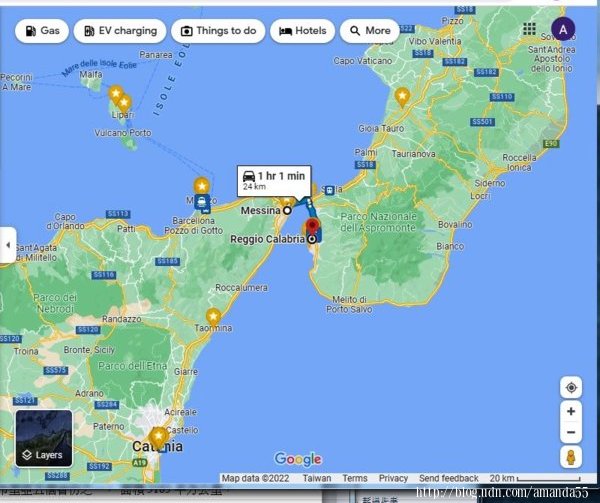Select the Street View pegman icon
The width and height of the screenshot is (600, 503).
click(x=570, y=457)
